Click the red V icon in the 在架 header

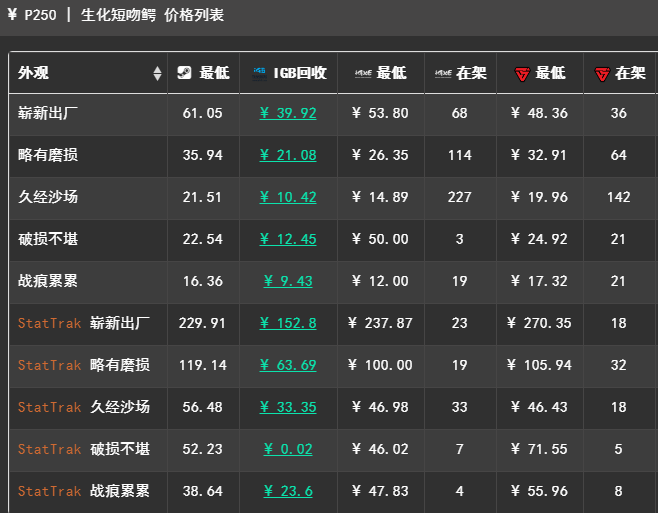(x=602, y=74)
